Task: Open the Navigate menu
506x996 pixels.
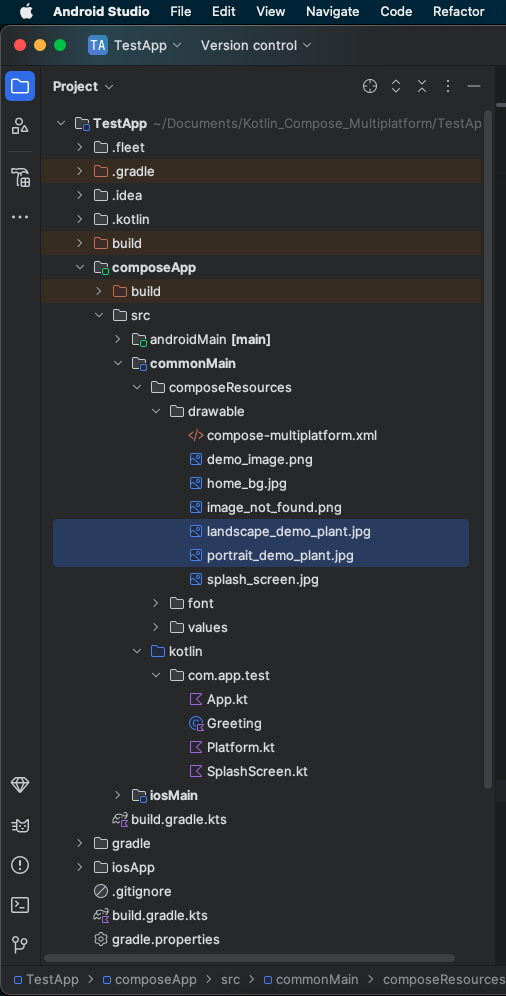Action: pos(333,11)
